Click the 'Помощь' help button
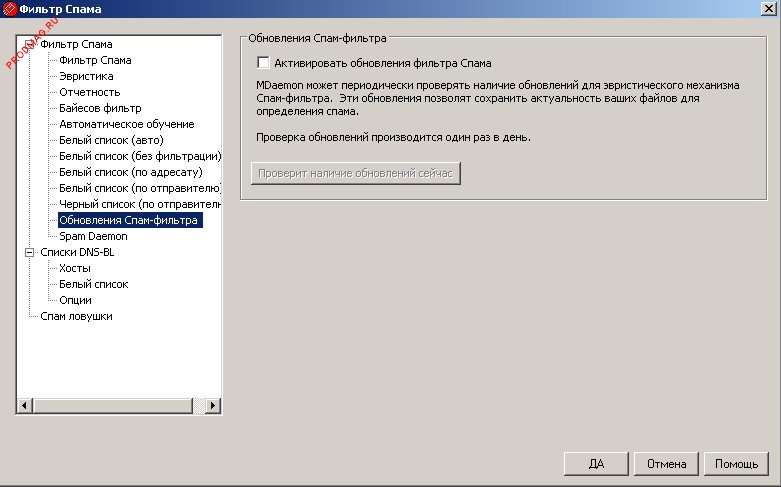Viewport: 781px width, 487px height. coord(737,464)
